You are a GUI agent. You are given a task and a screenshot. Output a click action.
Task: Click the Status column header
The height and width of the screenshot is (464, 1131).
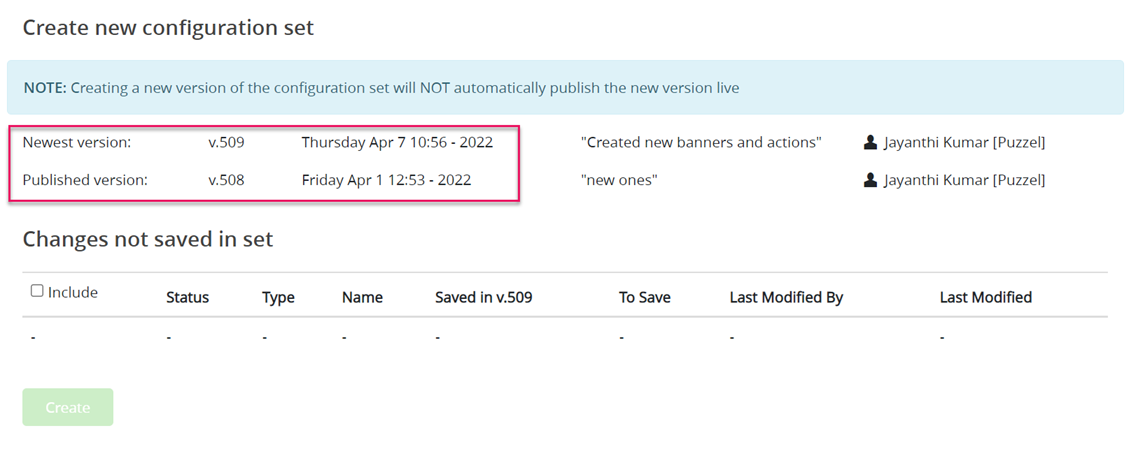187,297
